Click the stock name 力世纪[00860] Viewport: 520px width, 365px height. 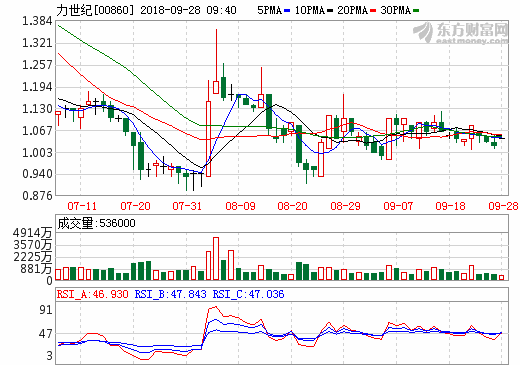click(95, 10)
